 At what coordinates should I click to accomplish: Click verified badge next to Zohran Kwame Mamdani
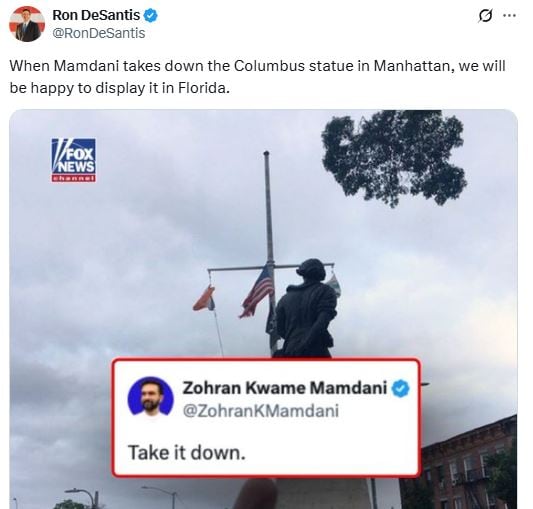click(x=401, y=388)
